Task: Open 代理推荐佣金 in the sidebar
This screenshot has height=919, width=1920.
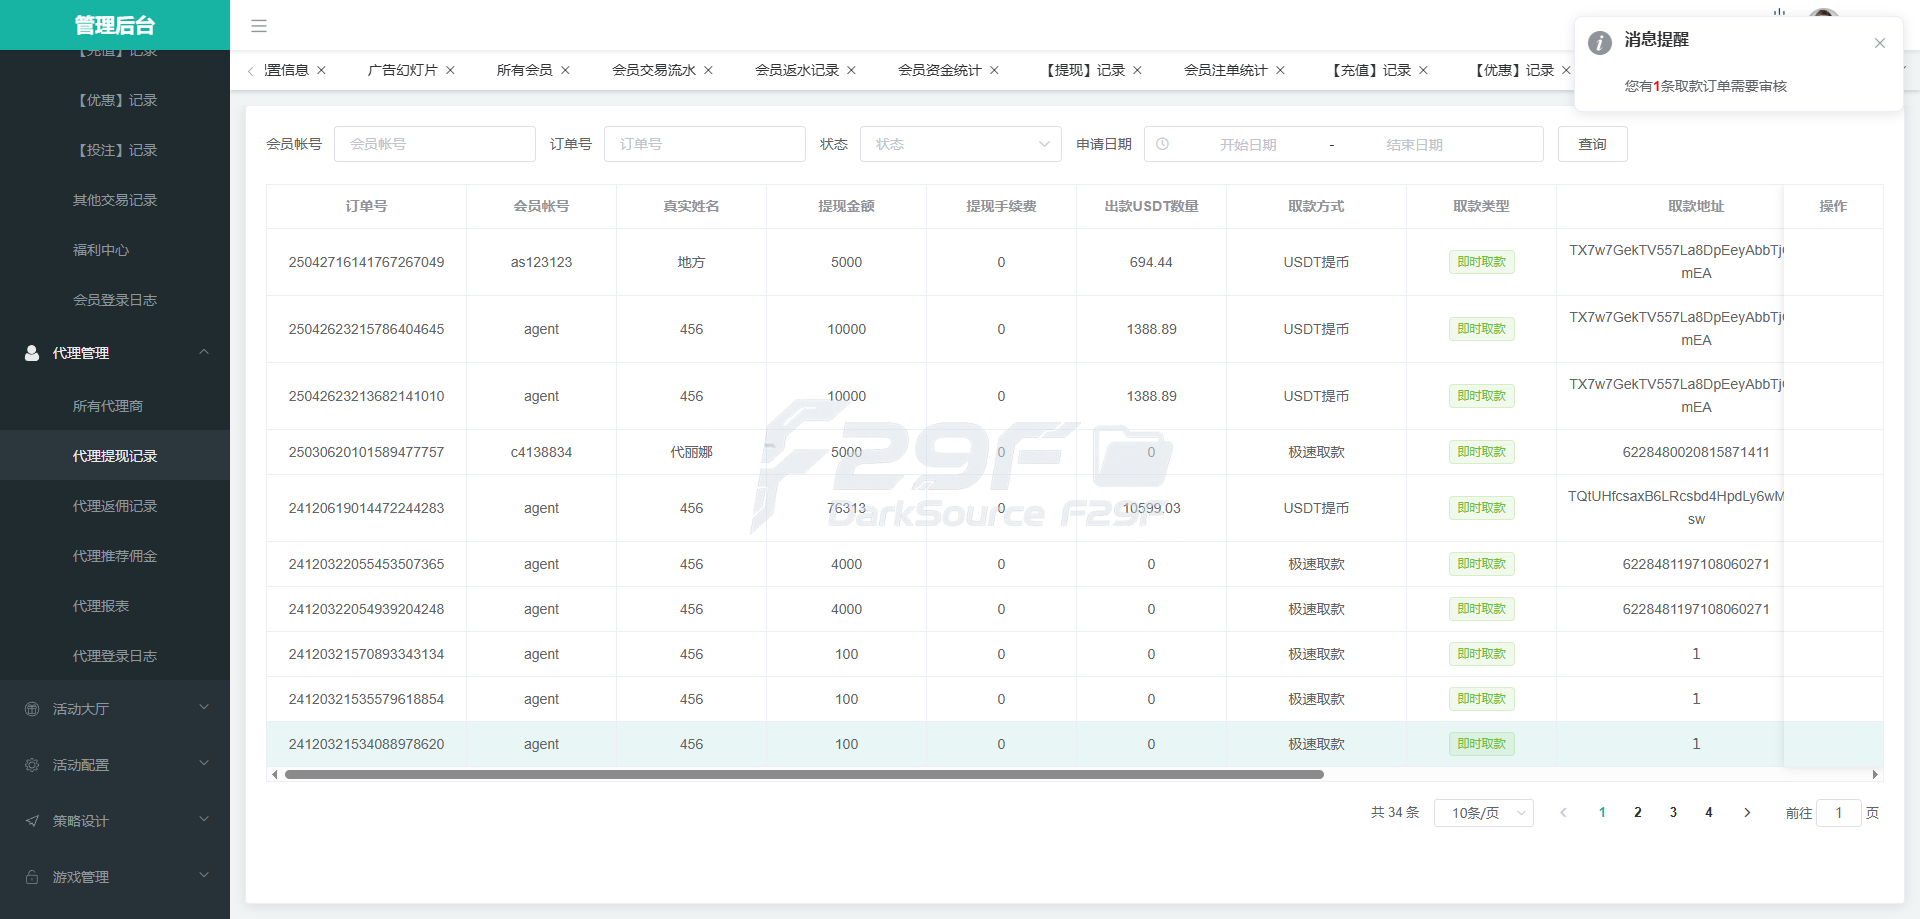Action: (x=115, y=556)
